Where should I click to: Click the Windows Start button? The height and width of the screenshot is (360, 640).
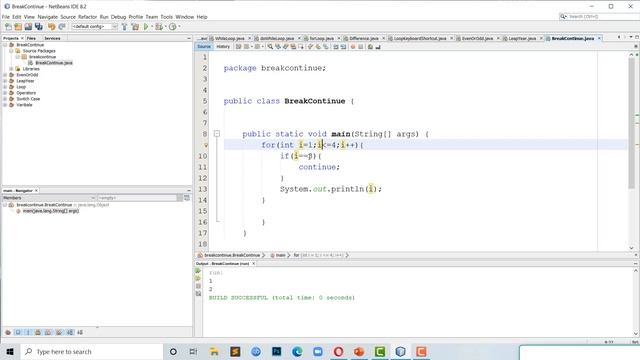(x=10, y=351)
